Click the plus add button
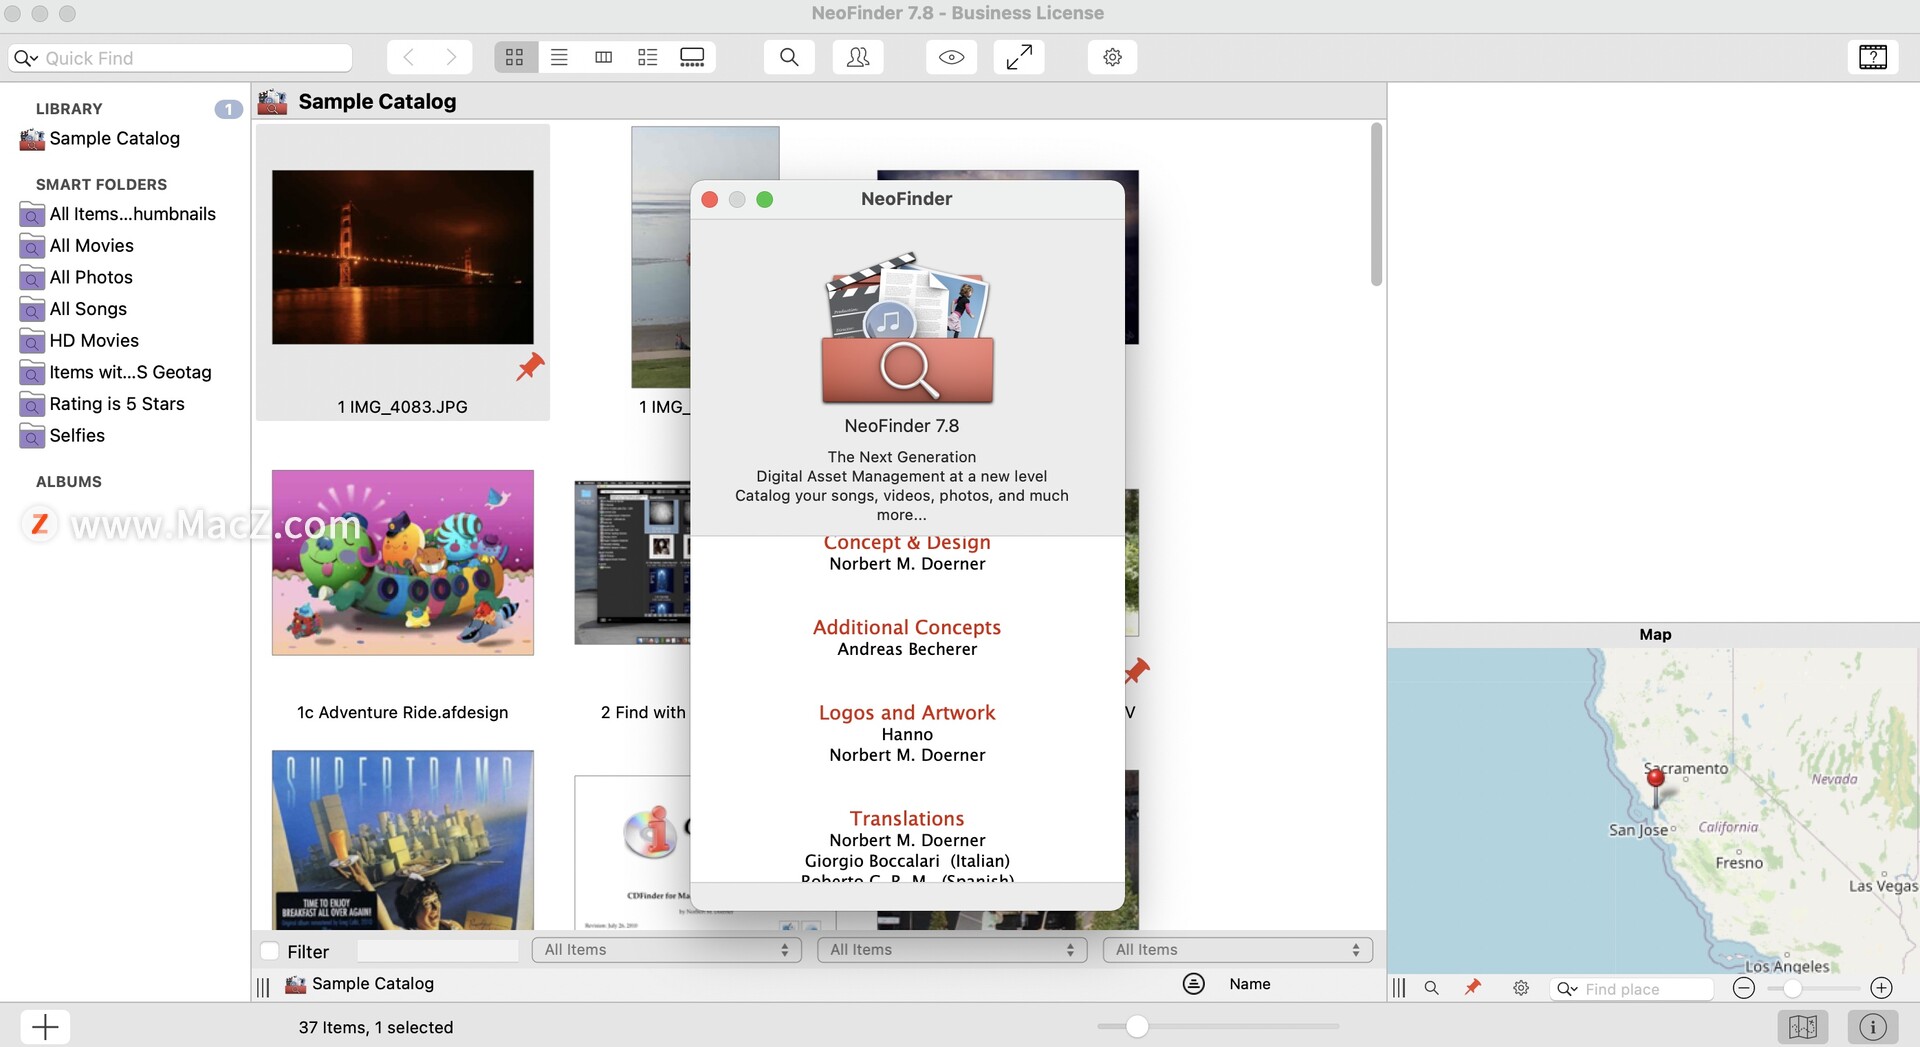The image size is (1920, 1047). [x=45, y=1027]
